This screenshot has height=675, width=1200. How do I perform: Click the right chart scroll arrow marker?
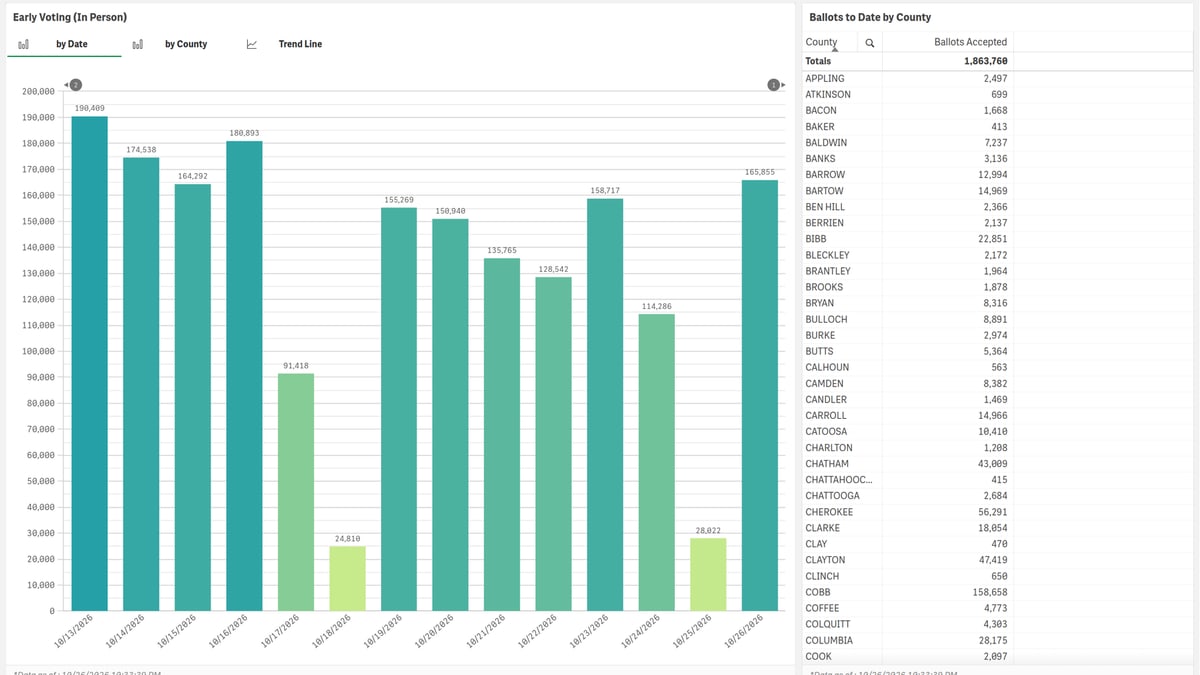tap(776, 84)
